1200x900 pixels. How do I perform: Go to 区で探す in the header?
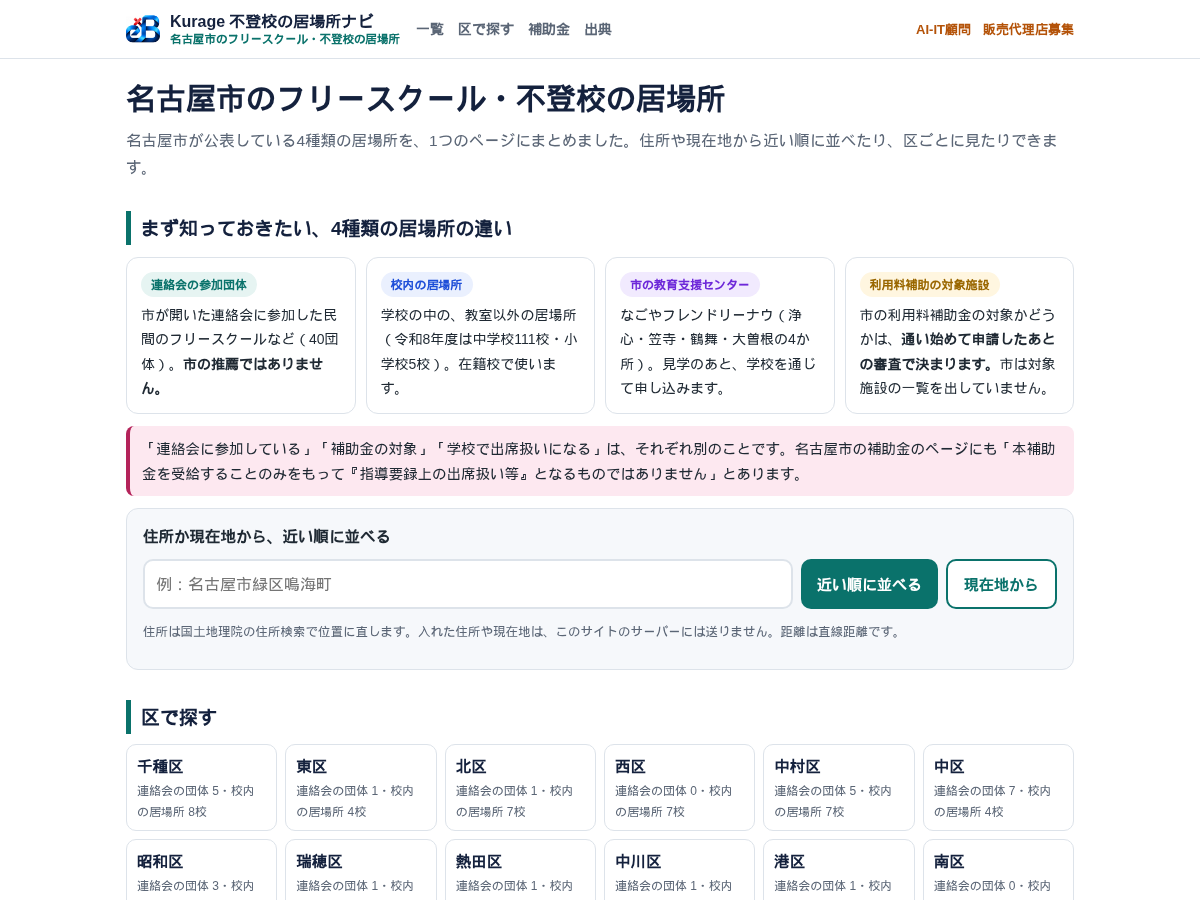point(486,29)
